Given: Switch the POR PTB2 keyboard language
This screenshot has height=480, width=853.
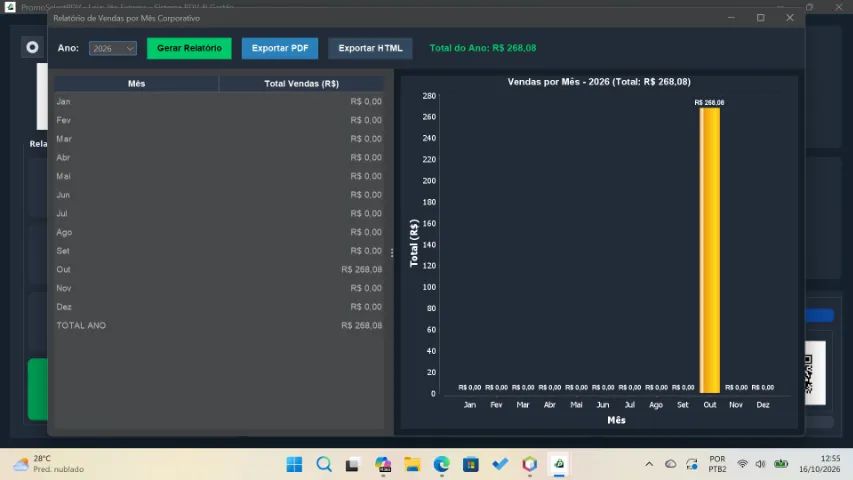Looking at the screenshot, I should (x=717, y=464).
